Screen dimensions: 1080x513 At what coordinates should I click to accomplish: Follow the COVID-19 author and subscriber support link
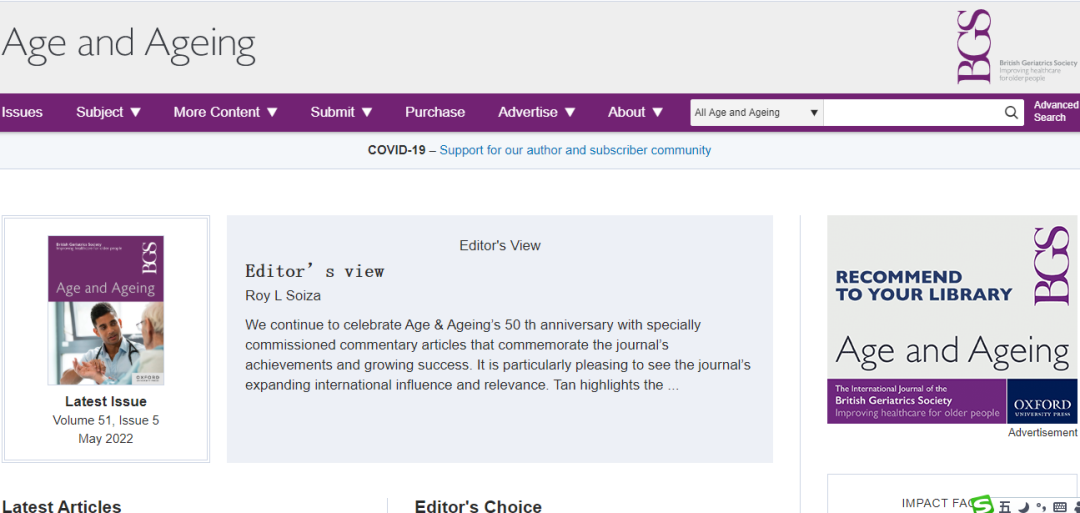click(x=575, y=150)
